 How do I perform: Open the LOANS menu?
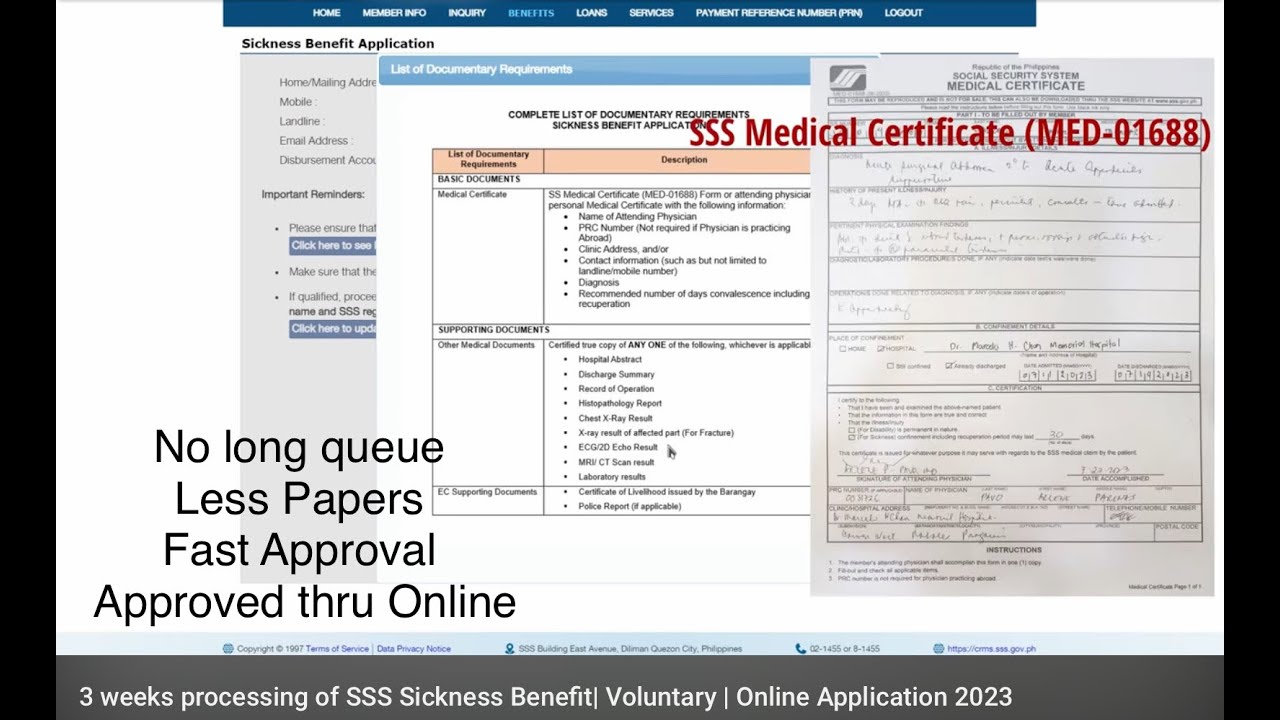(592, 13)
